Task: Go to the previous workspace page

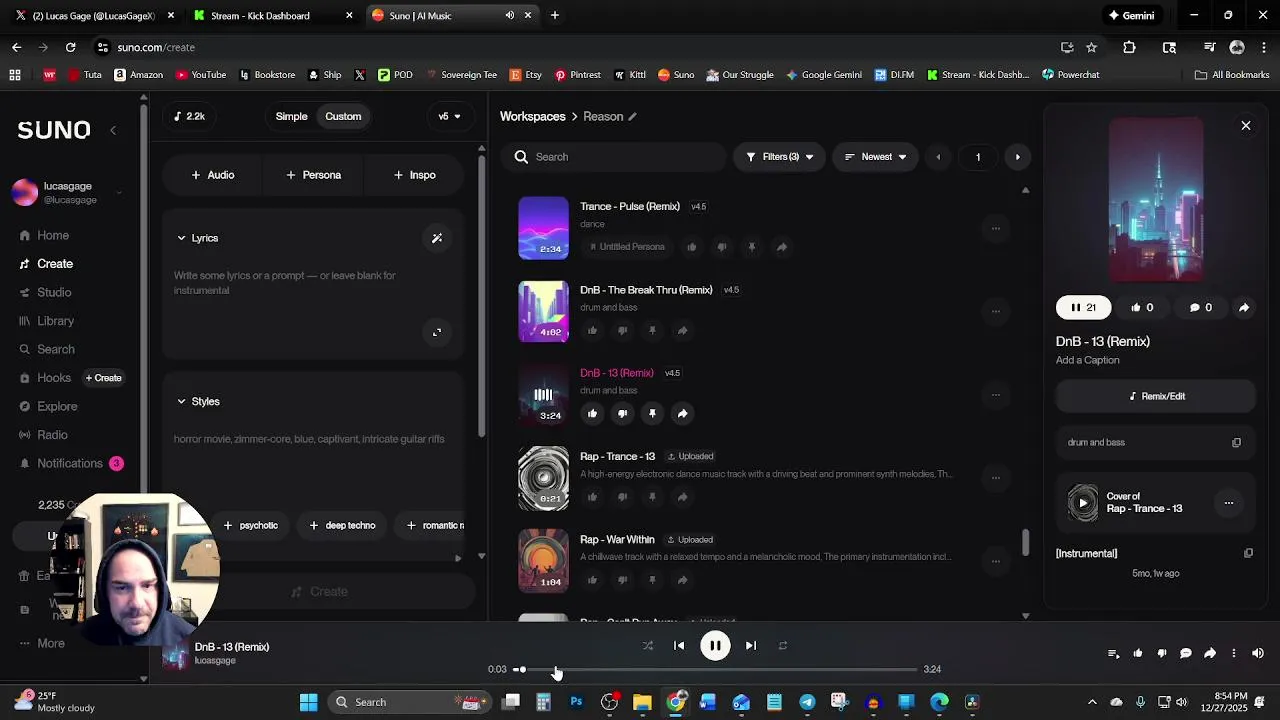Action: [938, 157]
